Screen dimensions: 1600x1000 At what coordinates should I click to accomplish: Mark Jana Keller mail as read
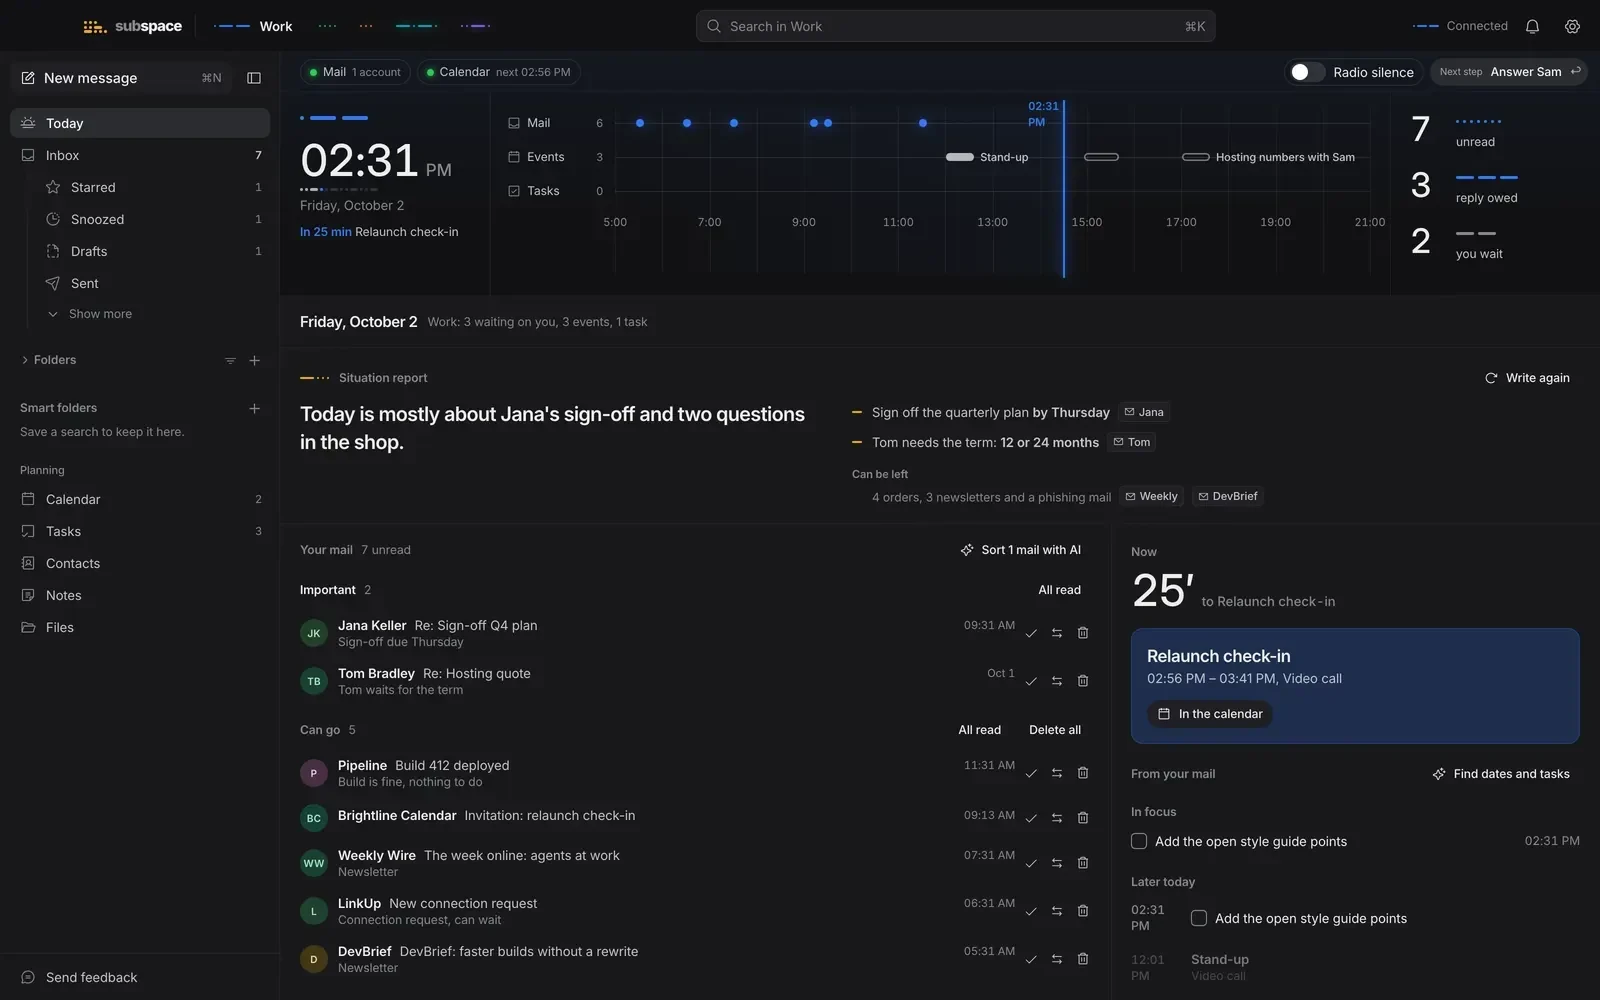[1031, 633]
